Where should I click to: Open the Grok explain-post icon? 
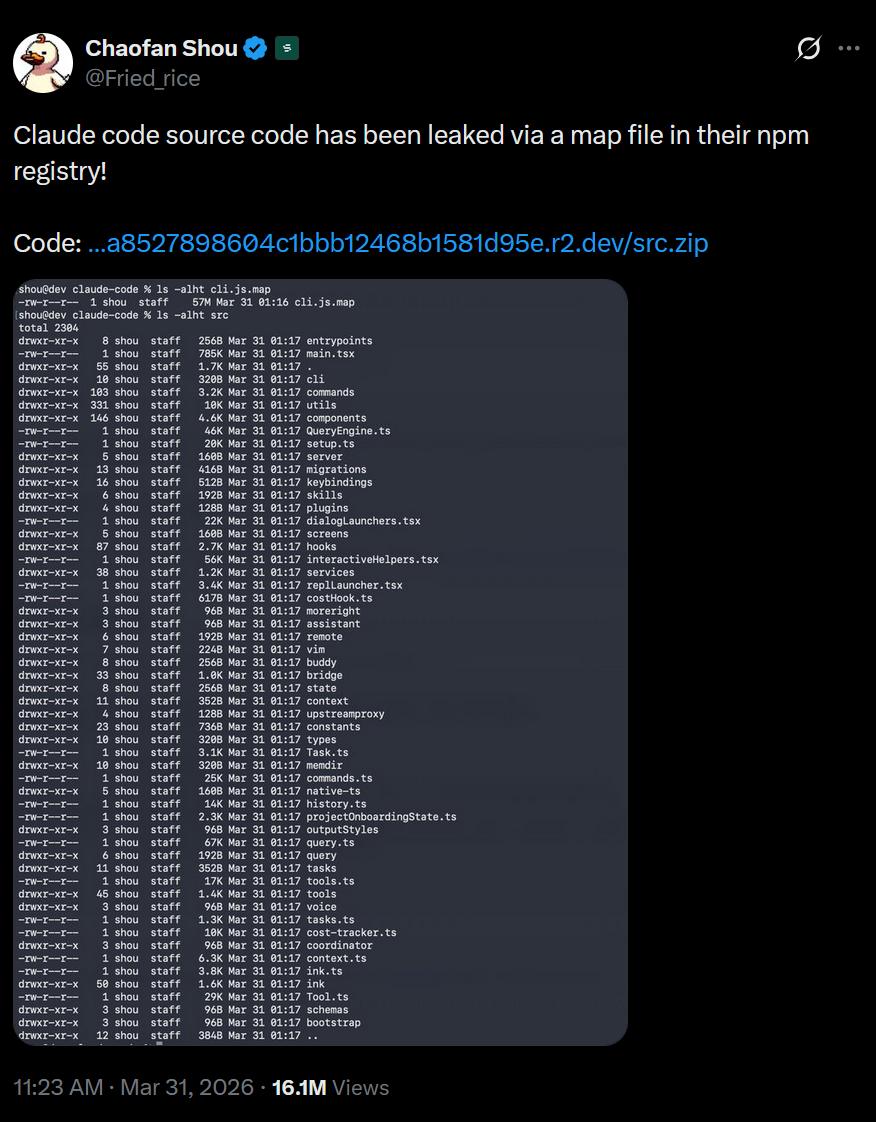pyautogui.click(x=808, y=49)
